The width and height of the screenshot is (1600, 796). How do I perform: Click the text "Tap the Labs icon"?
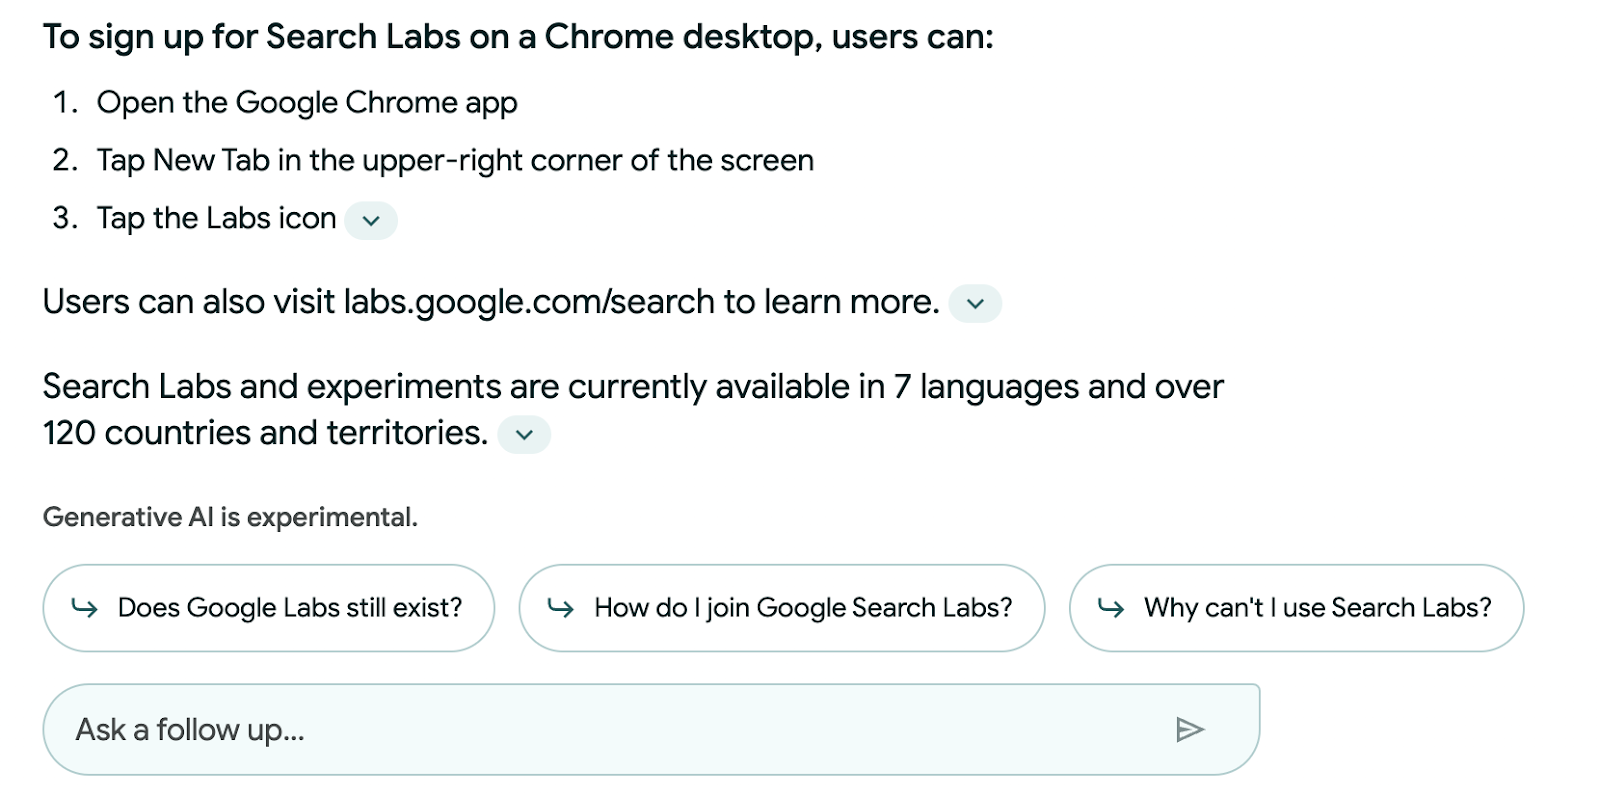216,219
